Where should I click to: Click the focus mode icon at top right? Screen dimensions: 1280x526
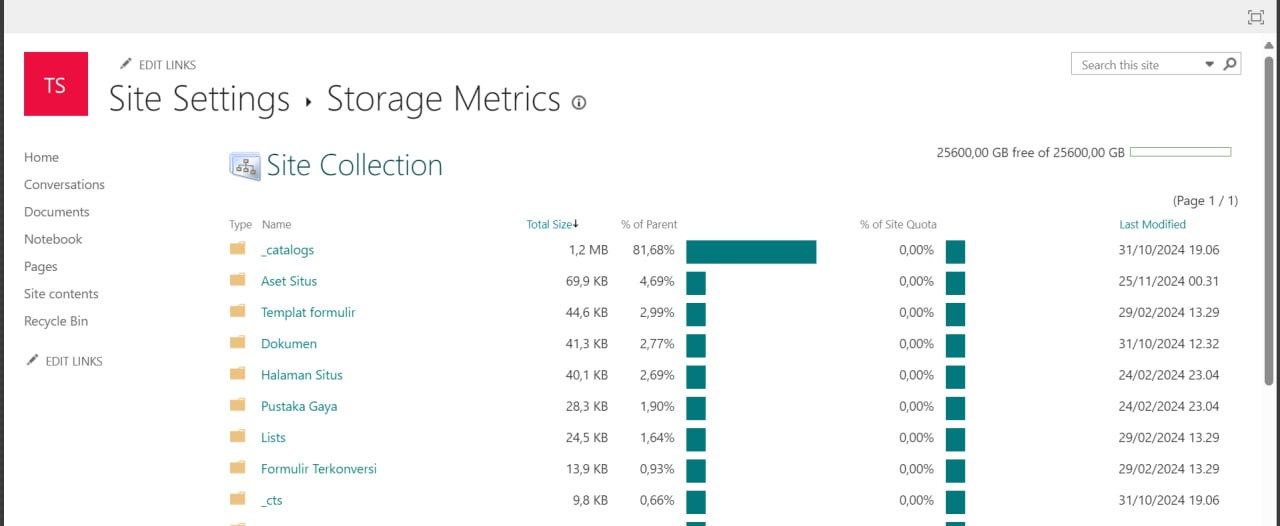pos(1256,17)
